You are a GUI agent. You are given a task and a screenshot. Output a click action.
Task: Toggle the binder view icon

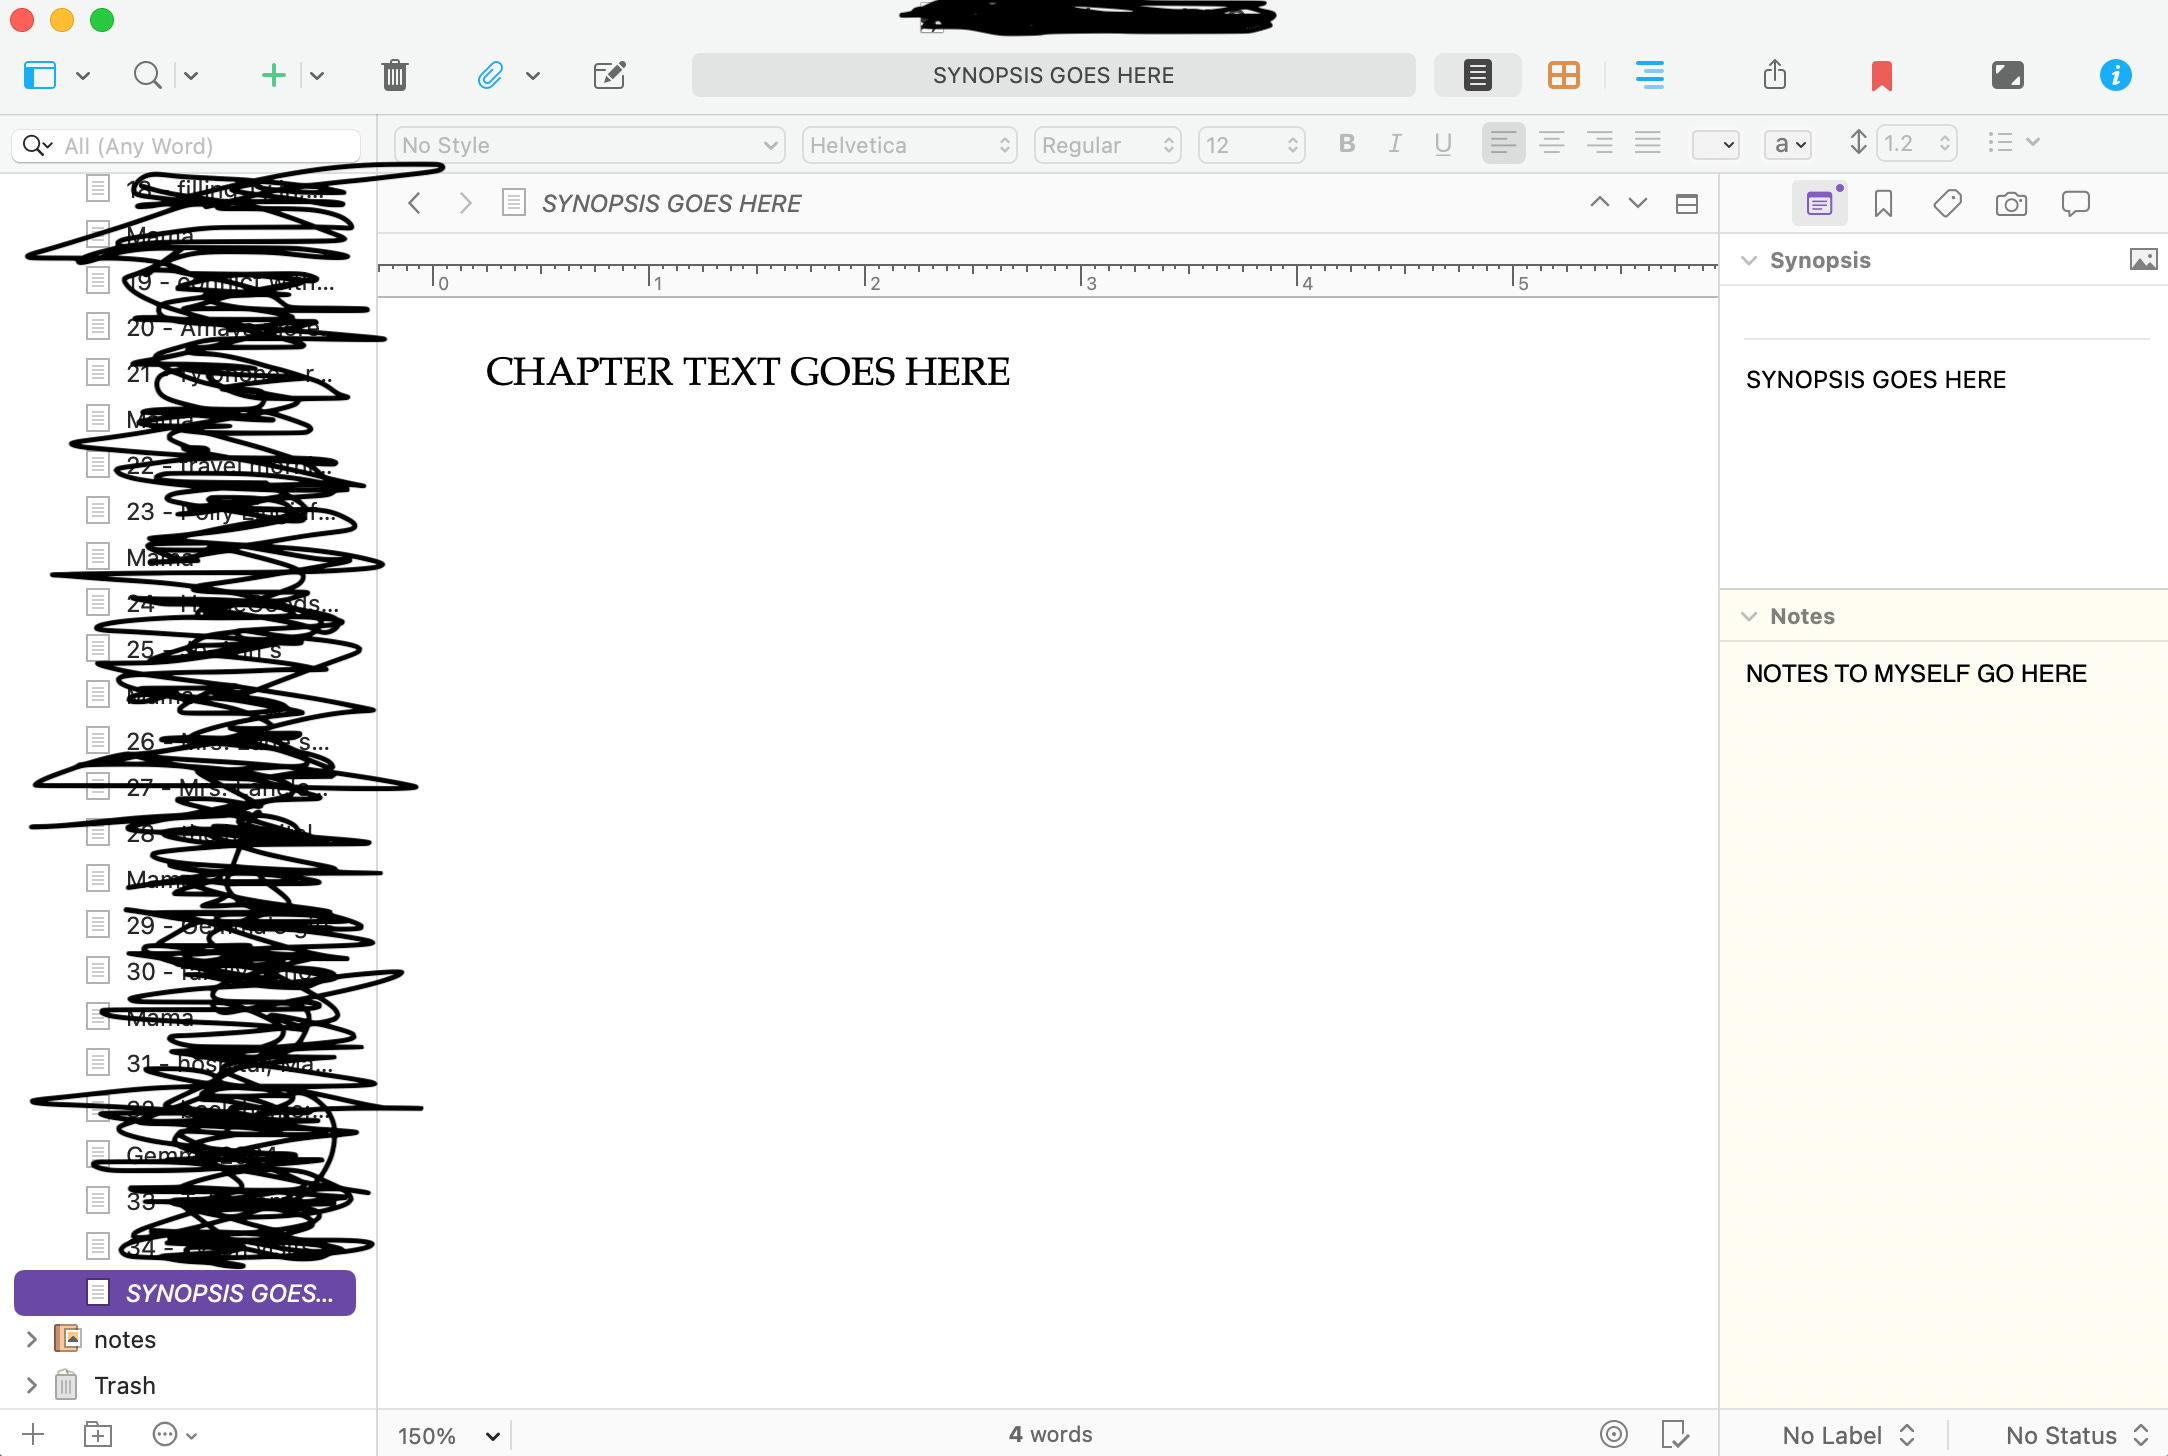(40, 75)
